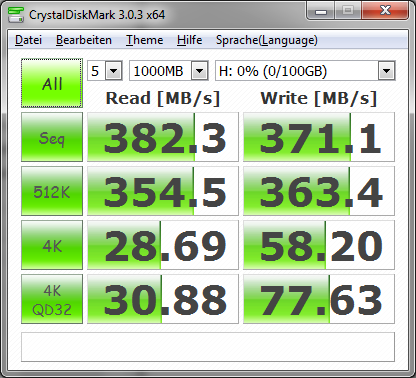Open the Bearbeiten menu
Image resolution: width=416 pixels, height=378 pixels.
[x=84, y=40]
